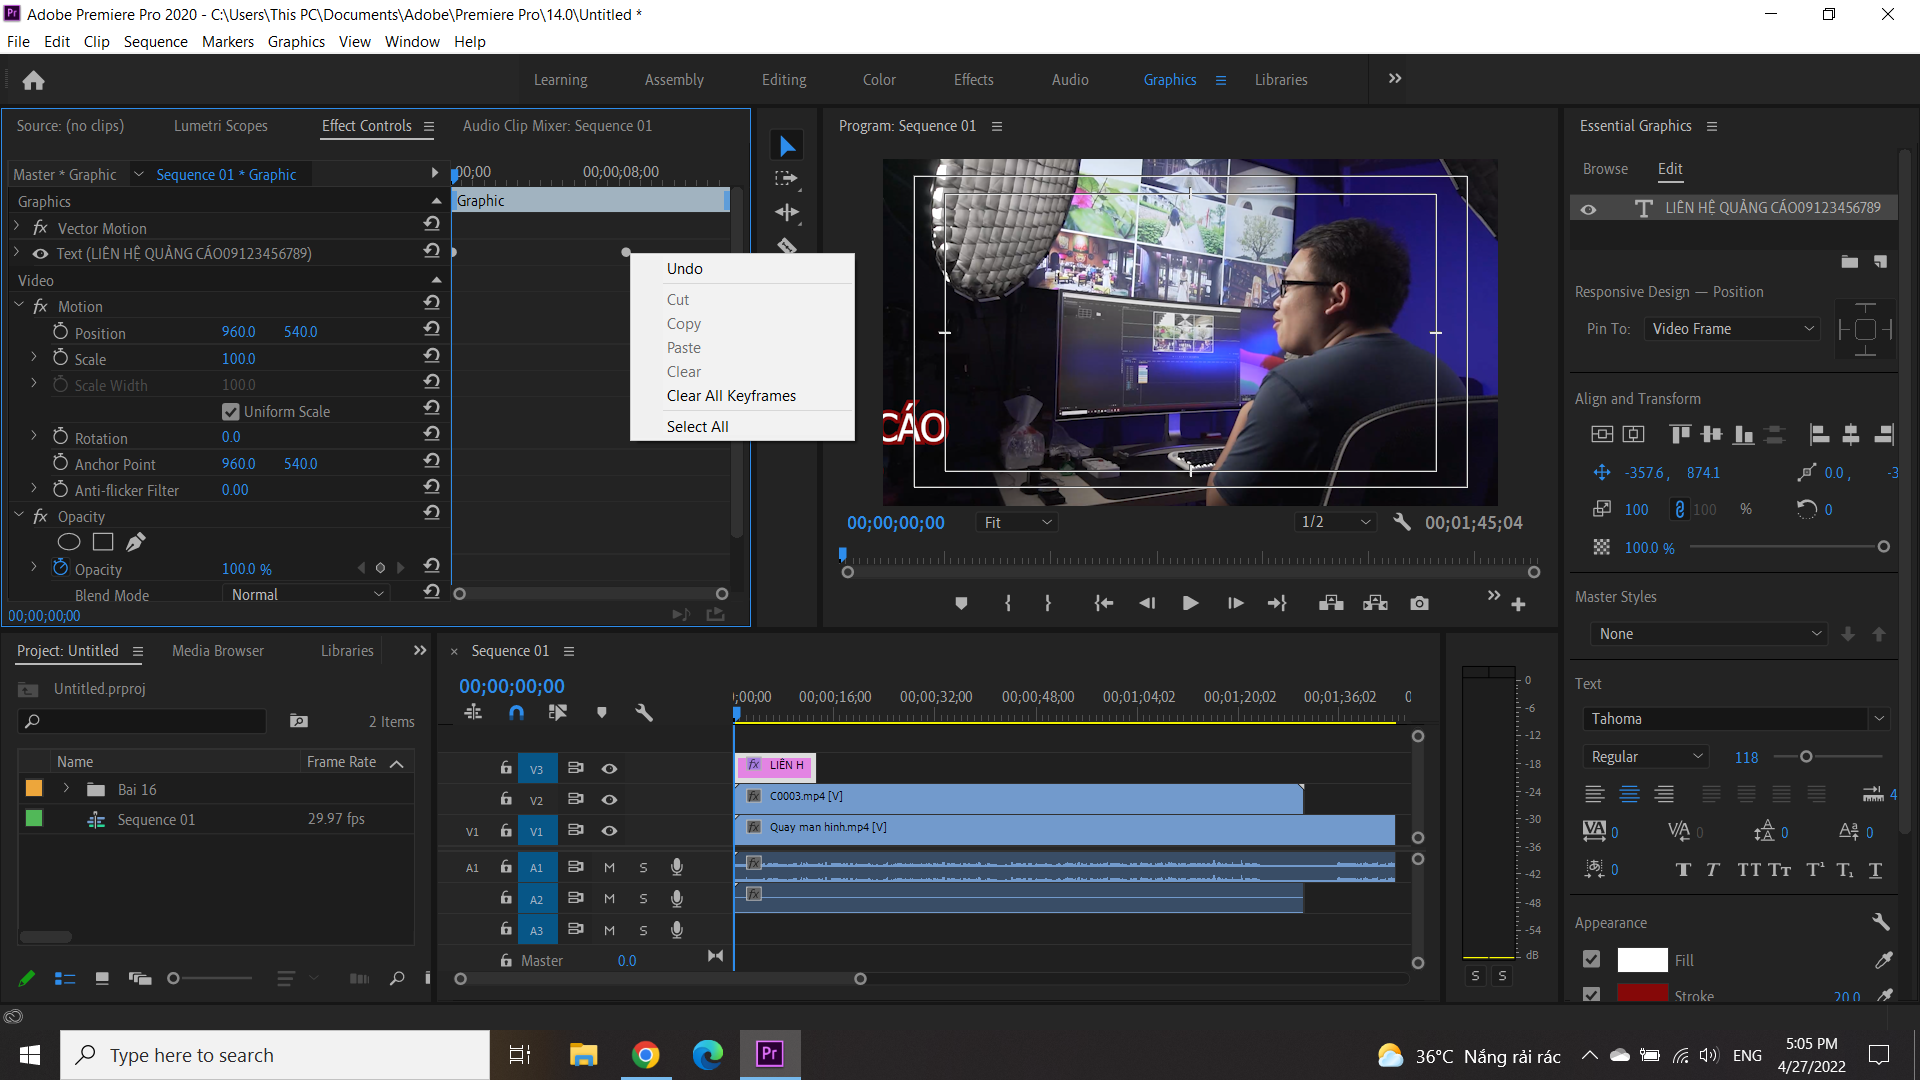This screenshot has height=1080, width=1920.
Task: Play the Program monitor
Action: coord(1190,603)
